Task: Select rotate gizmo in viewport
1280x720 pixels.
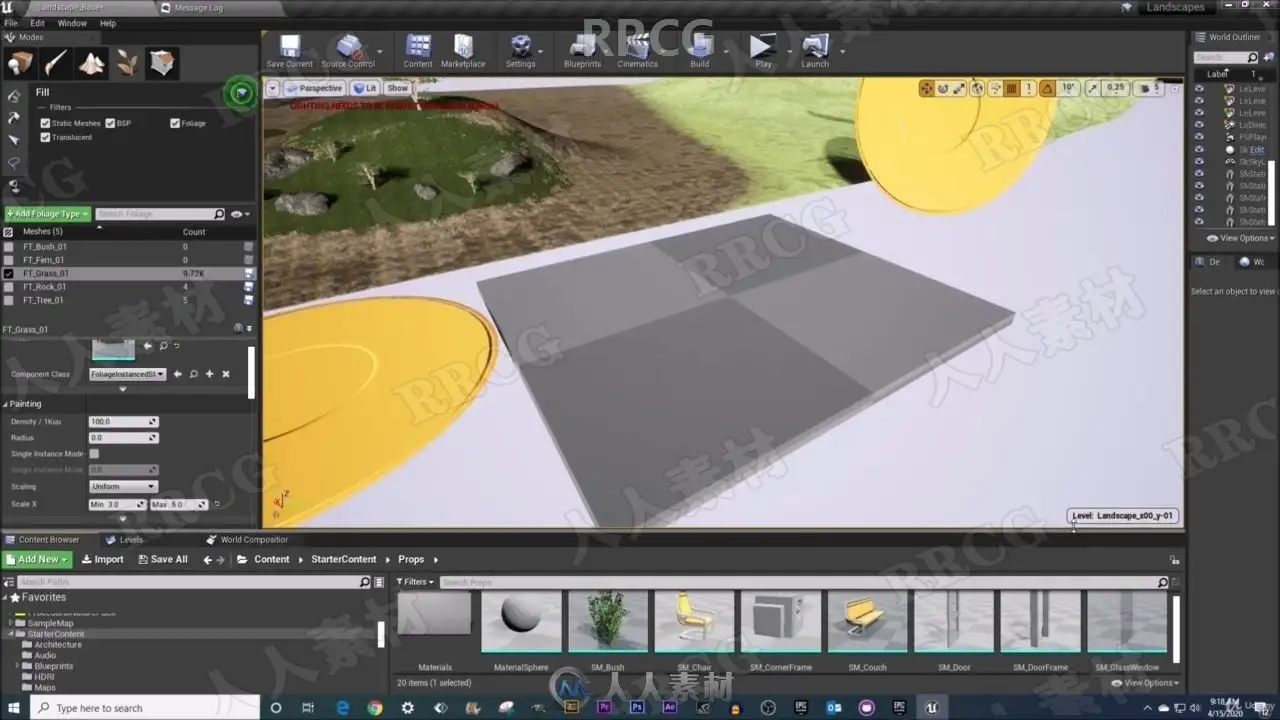Action: click(943, 89)
